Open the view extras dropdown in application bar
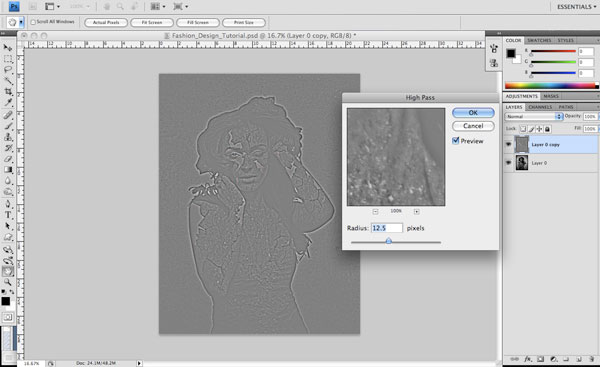 [x=51, y=7]
